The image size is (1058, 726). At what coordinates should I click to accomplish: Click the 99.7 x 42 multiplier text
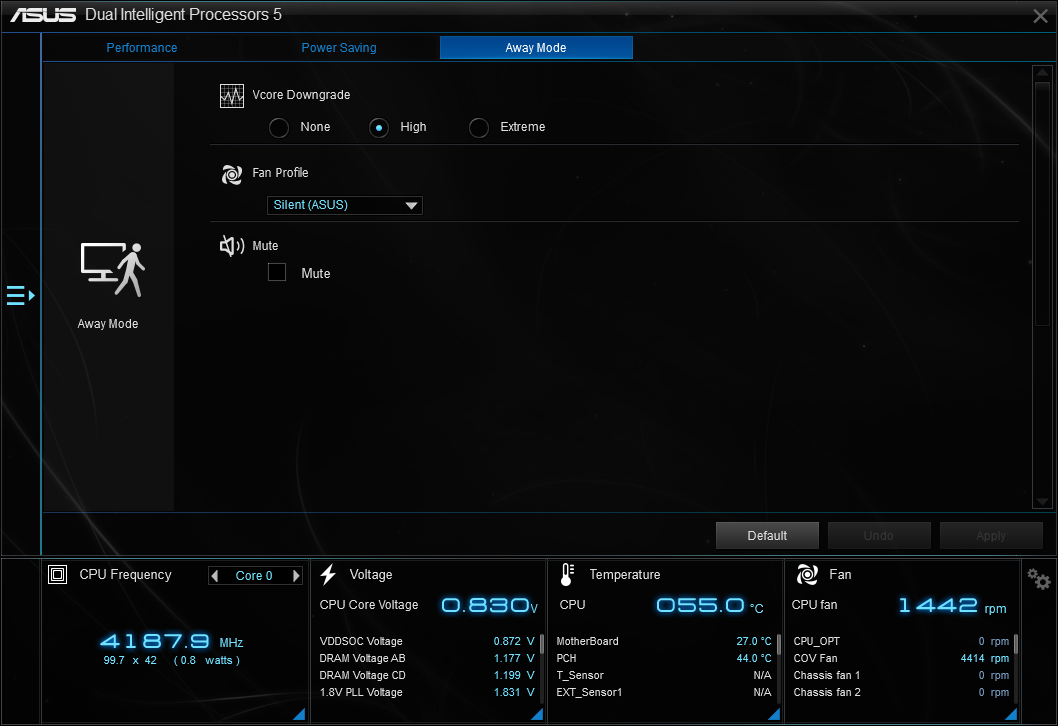130,661
